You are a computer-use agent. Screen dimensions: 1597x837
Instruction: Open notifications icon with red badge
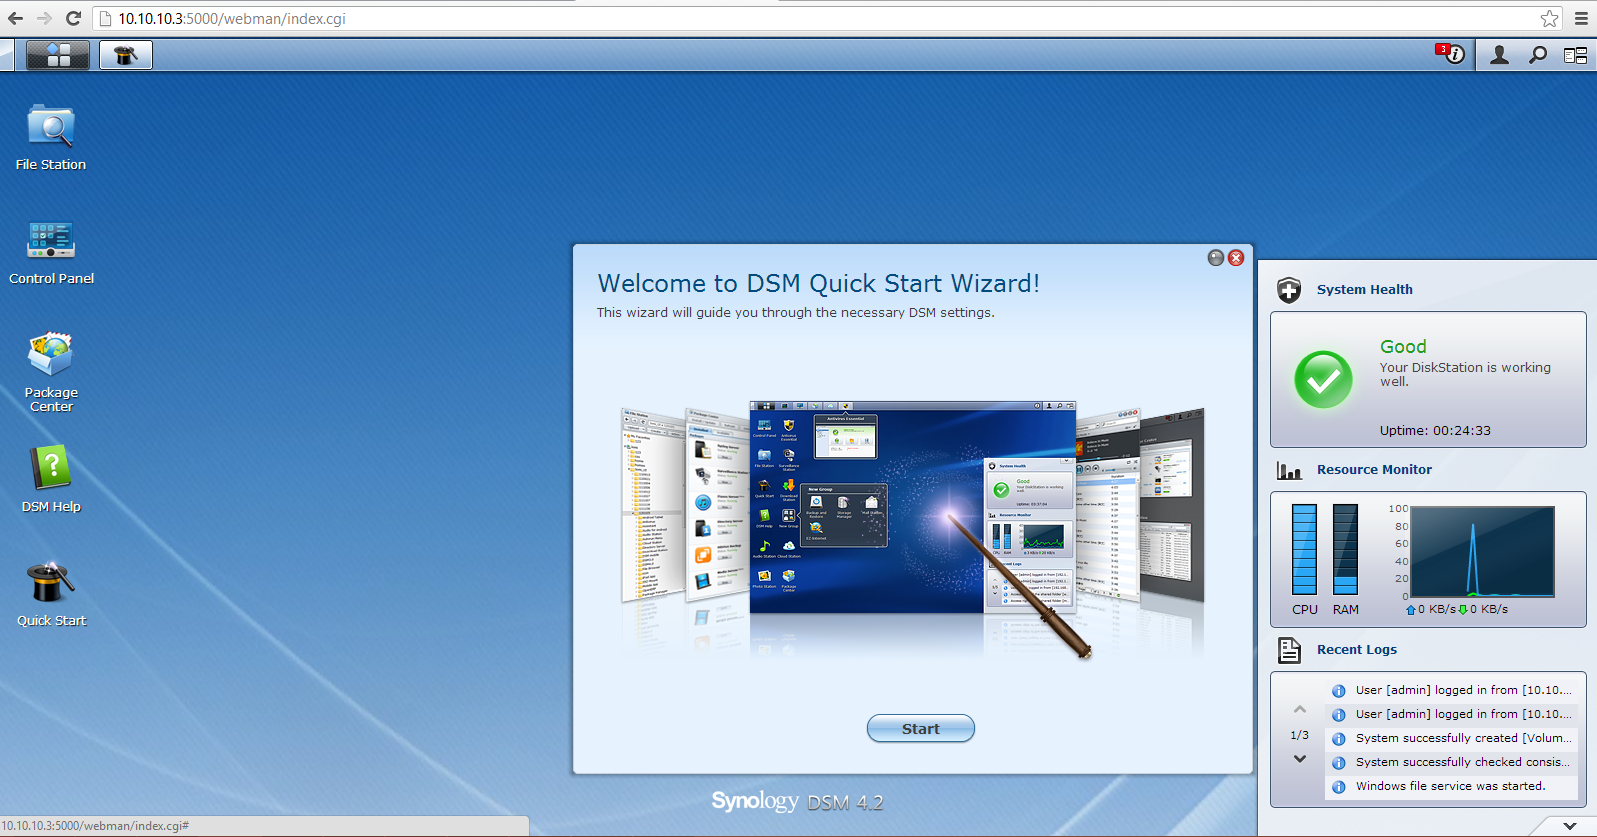[1451, 54]
